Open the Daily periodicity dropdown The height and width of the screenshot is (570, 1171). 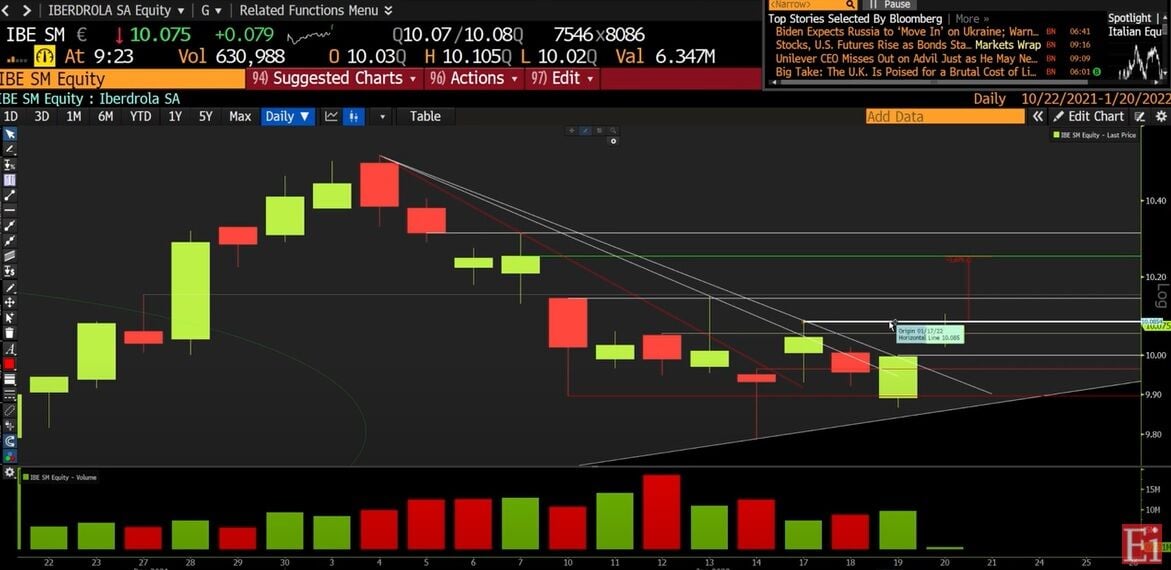click(x=288, y=117)
